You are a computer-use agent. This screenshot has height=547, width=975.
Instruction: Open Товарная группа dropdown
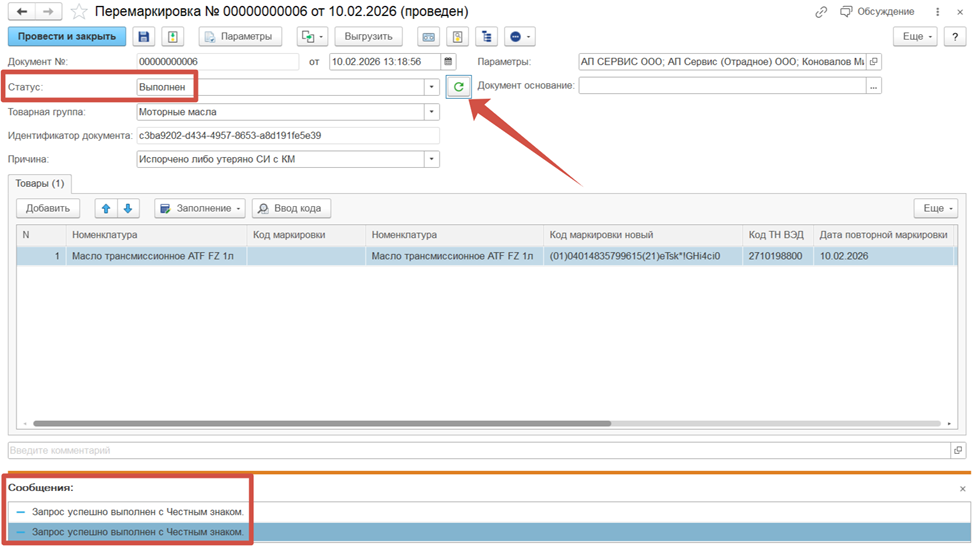[x=432, y=112]
